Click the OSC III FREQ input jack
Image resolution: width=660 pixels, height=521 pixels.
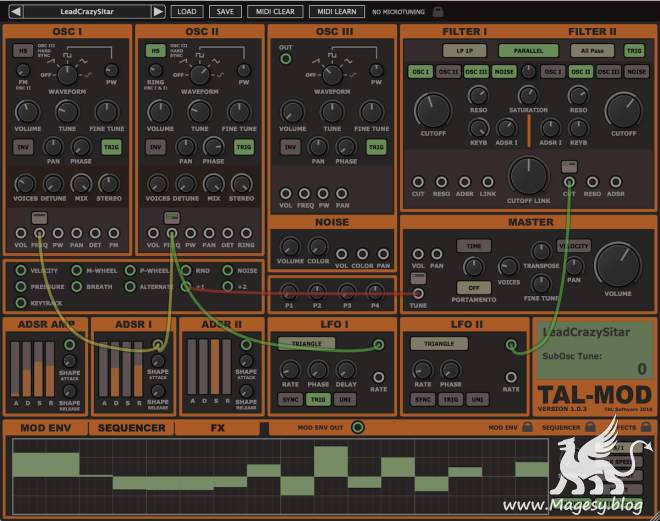[x=304, y=193]
